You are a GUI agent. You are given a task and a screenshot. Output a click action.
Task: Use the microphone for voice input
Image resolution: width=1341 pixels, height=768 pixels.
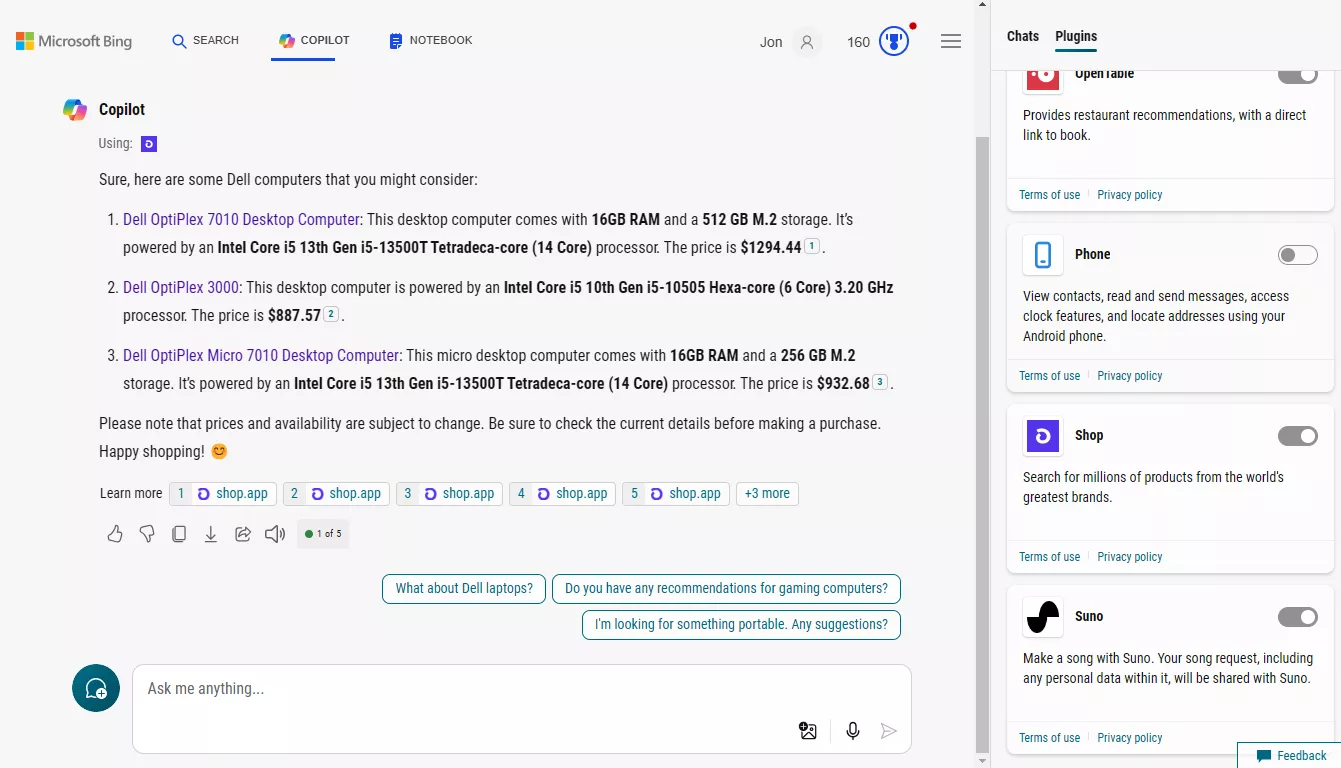[x=853, y=731]
